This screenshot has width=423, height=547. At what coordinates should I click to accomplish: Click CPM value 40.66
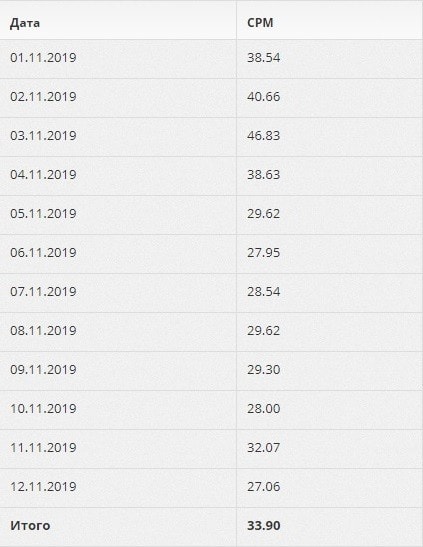264,97
